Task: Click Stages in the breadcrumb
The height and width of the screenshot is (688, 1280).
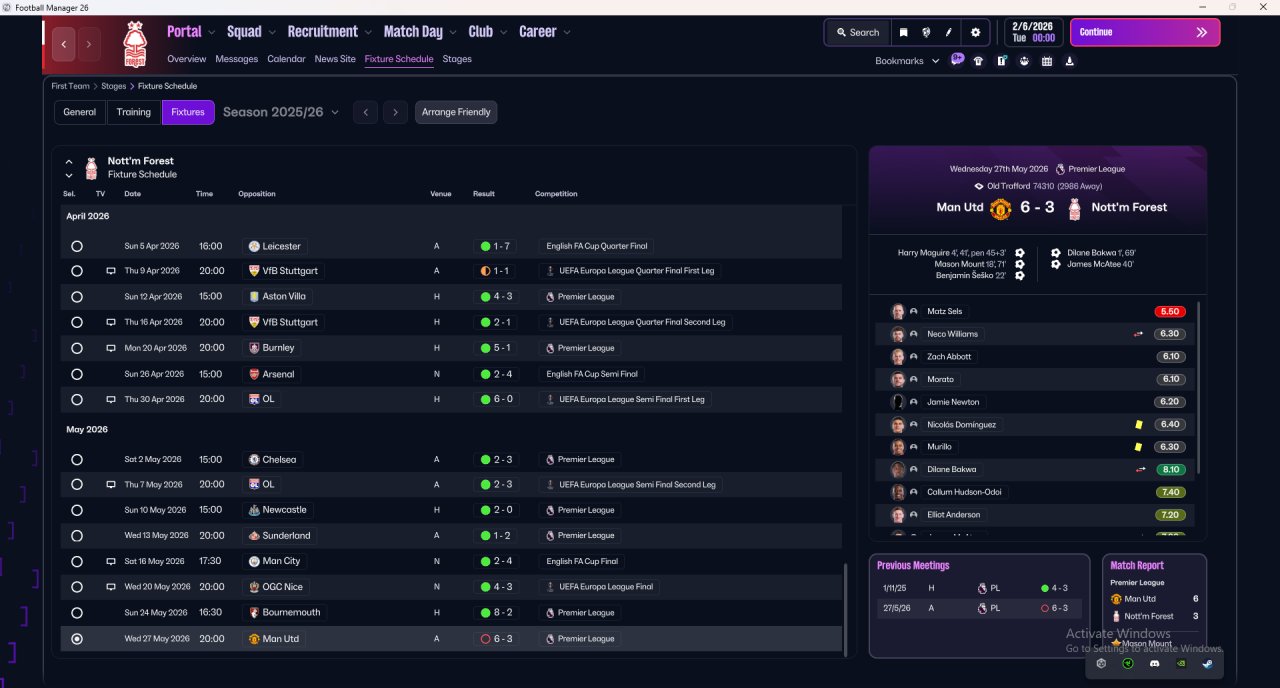Action: [x=114, y=86]
